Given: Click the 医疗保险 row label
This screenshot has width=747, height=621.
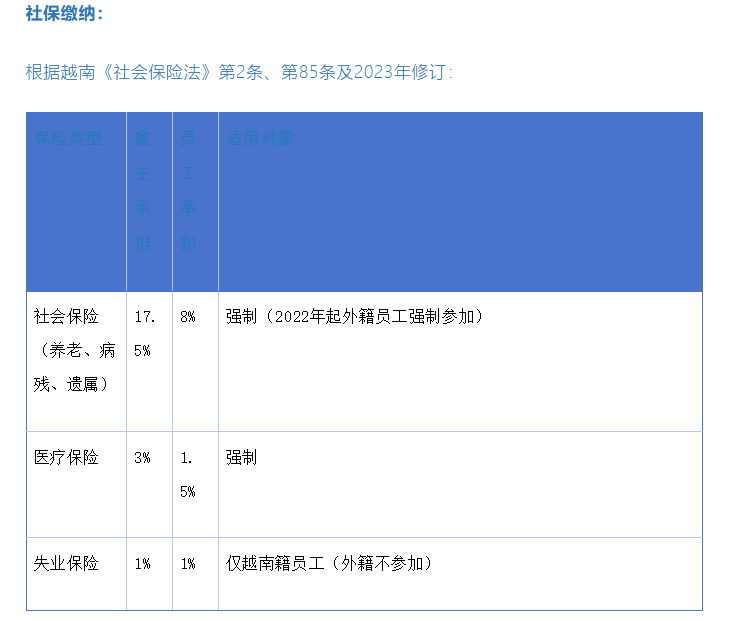Looking at the screenshot, I should (67, 457).
